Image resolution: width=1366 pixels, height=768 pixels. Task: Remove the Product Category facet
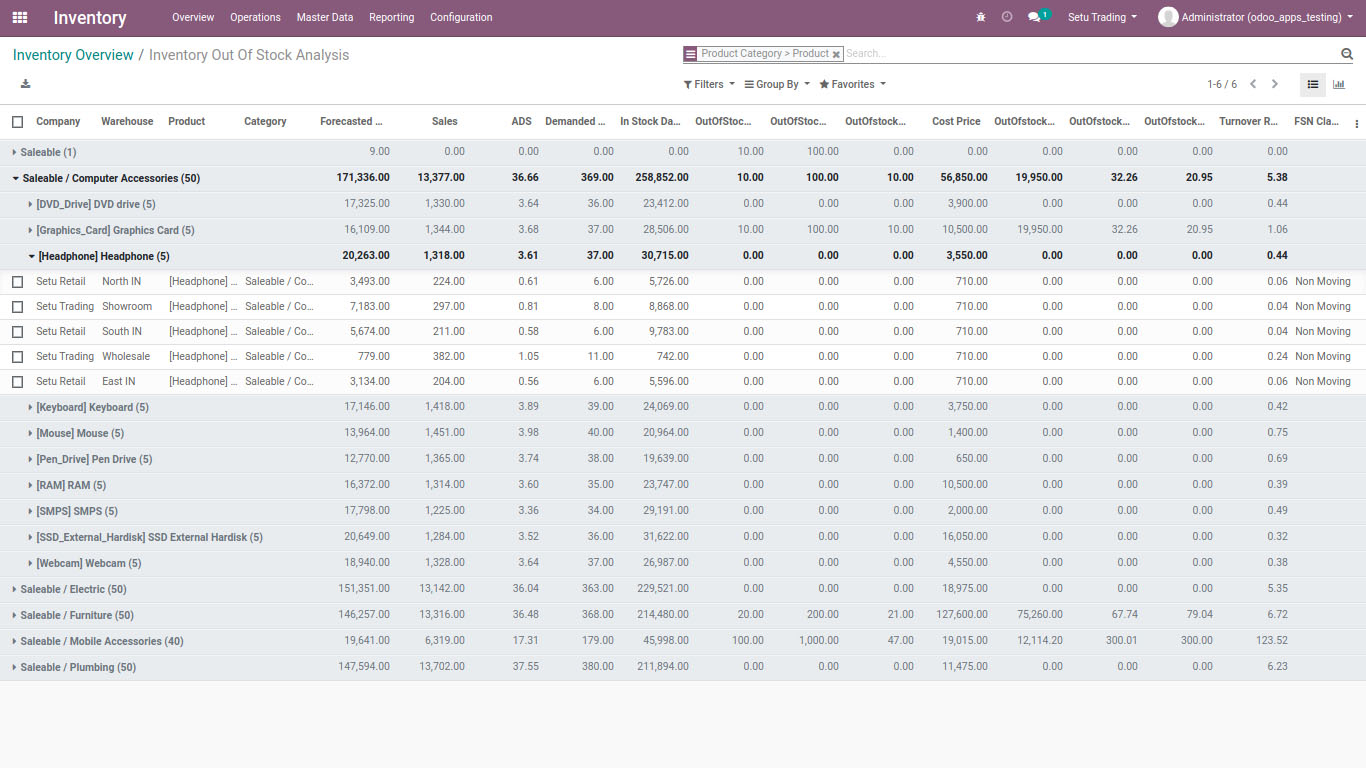click(836, 54)
